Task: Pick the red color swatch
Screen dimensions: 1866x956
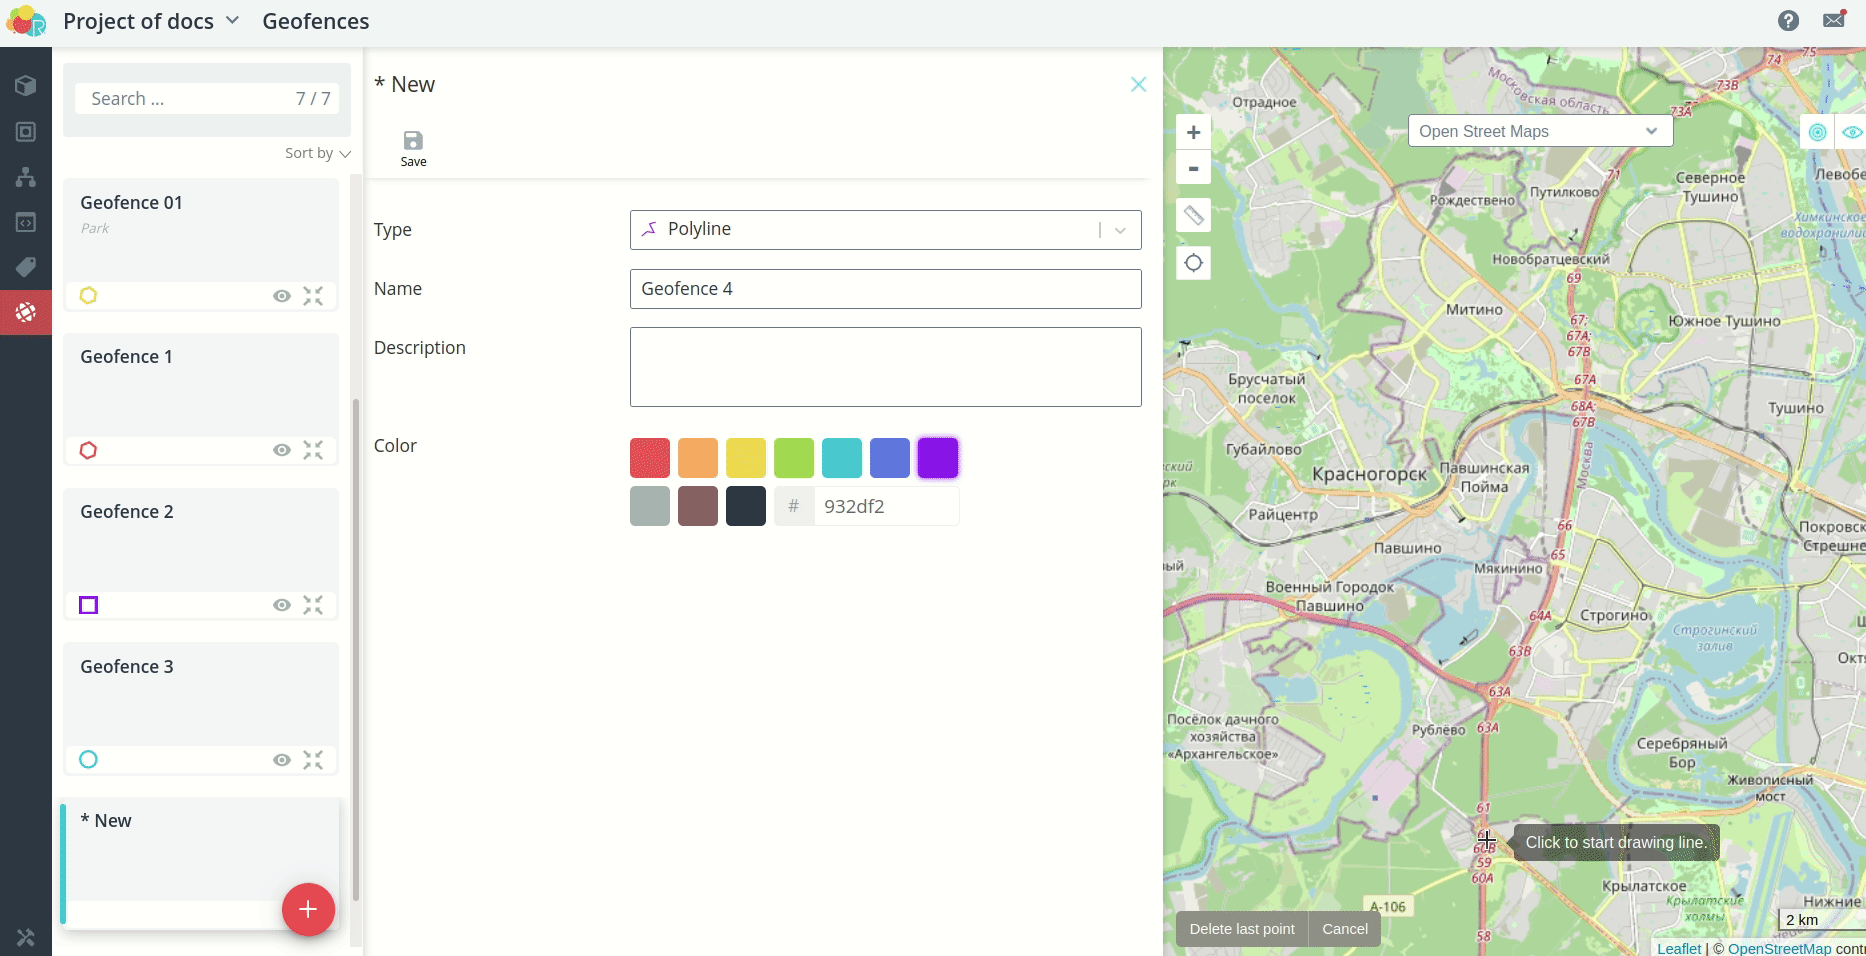Action: [x=650, y=458]
